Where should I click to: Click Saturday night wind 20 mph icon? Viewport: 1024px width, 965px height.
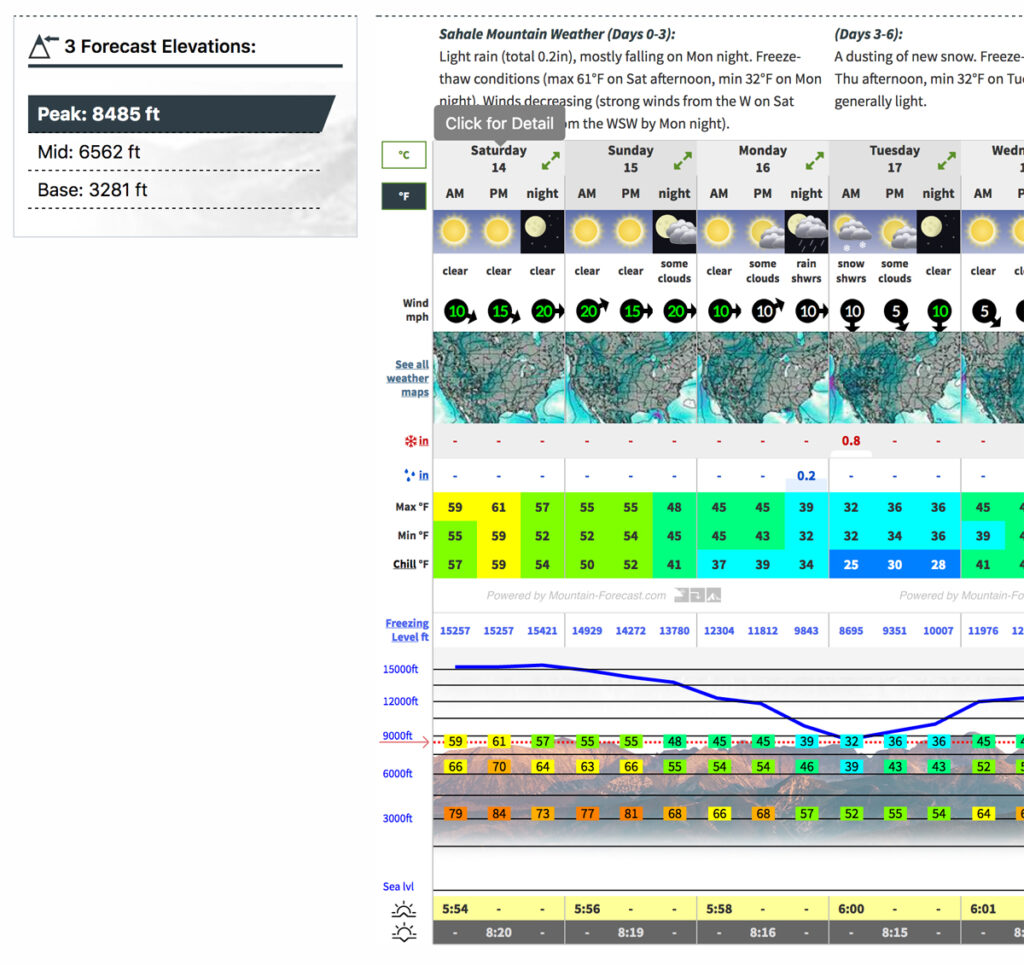click(x=547, y=311)
